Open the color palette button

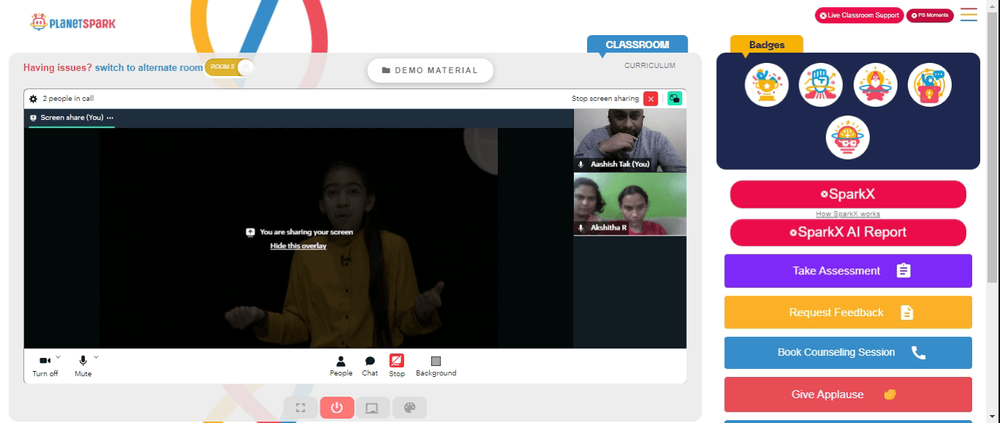[409, 408]
